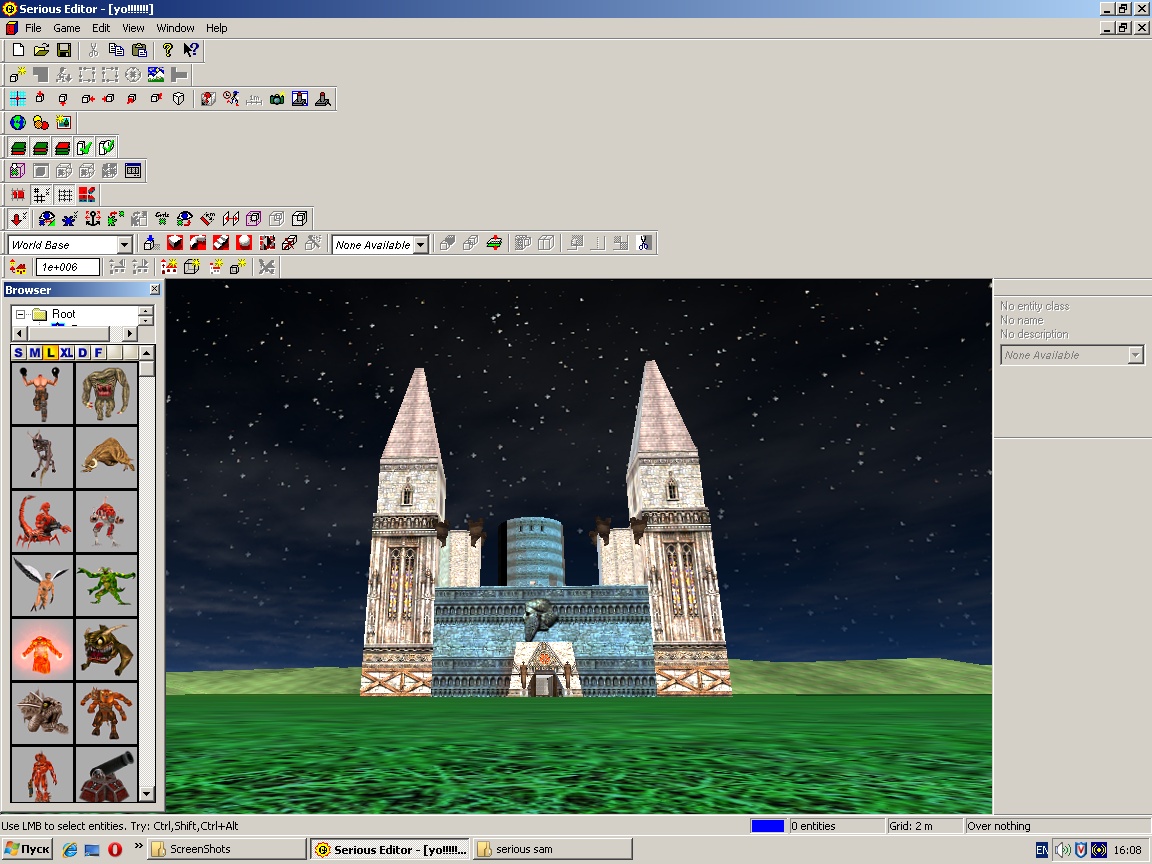Viewport: 1152px width, 864px height.
Task: Click the Пуск Start button
Action: point(27,849)
